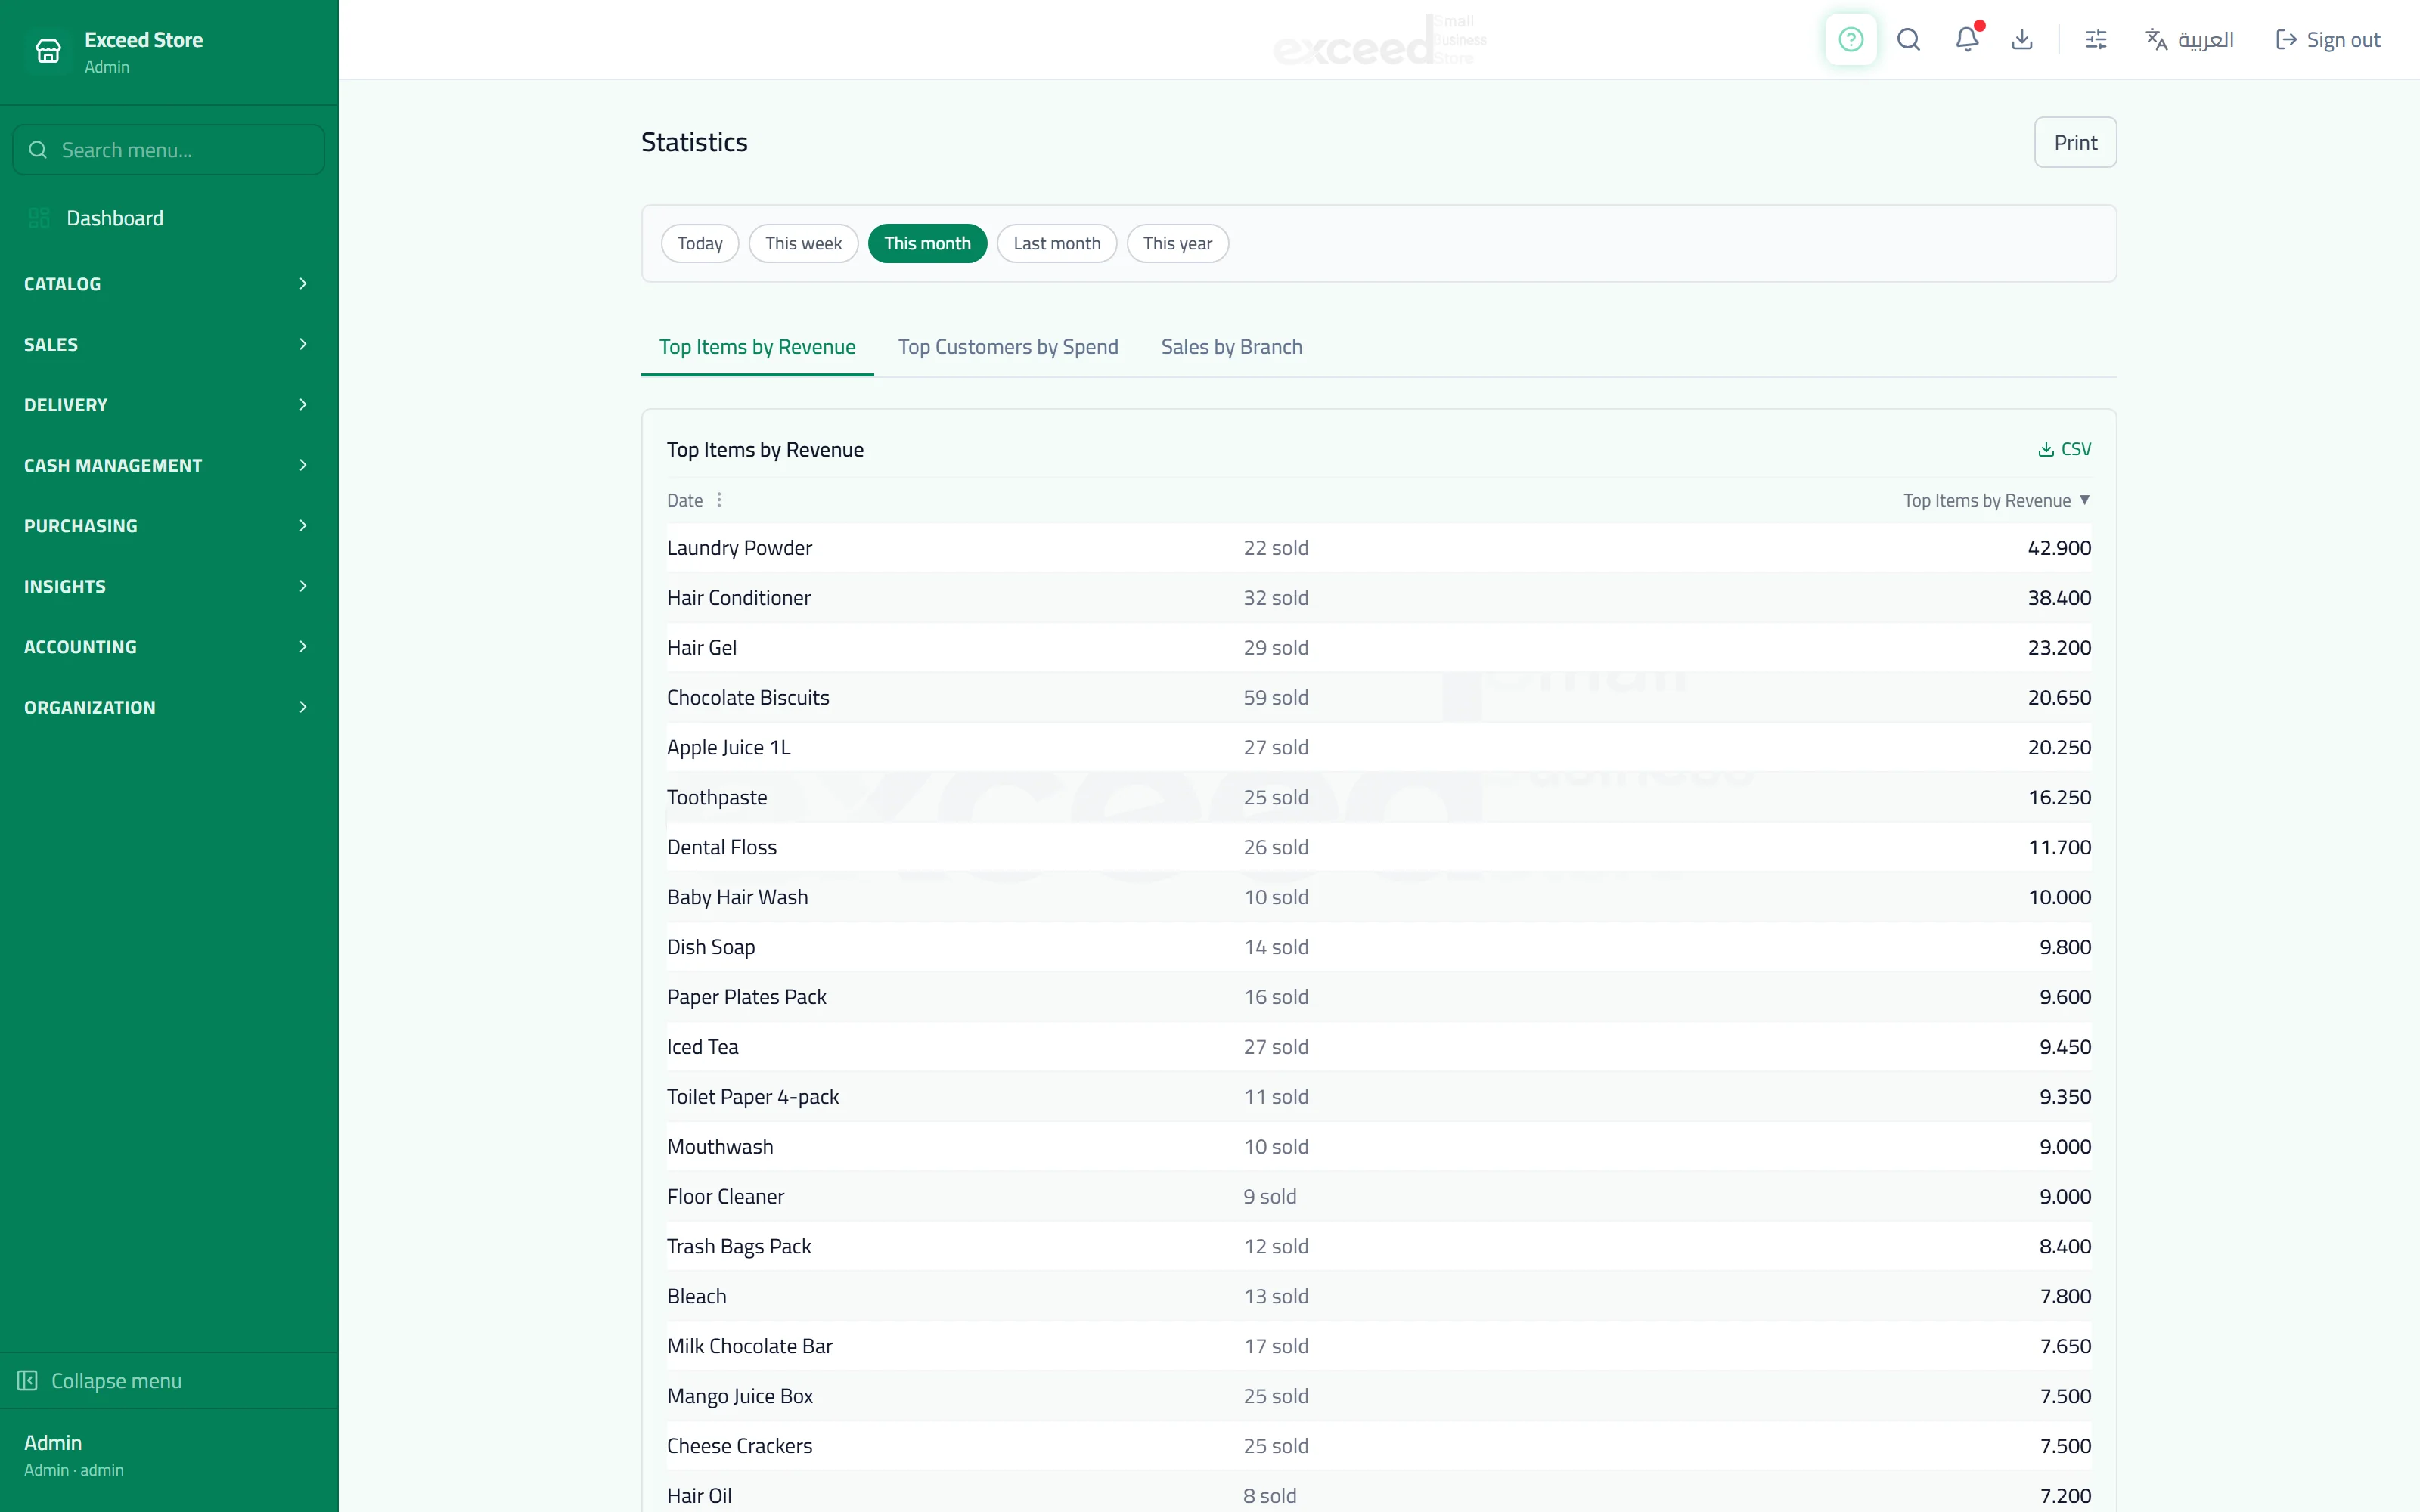Click the Dashboard grid icon

pyautogui.click(x=39, y=218)
